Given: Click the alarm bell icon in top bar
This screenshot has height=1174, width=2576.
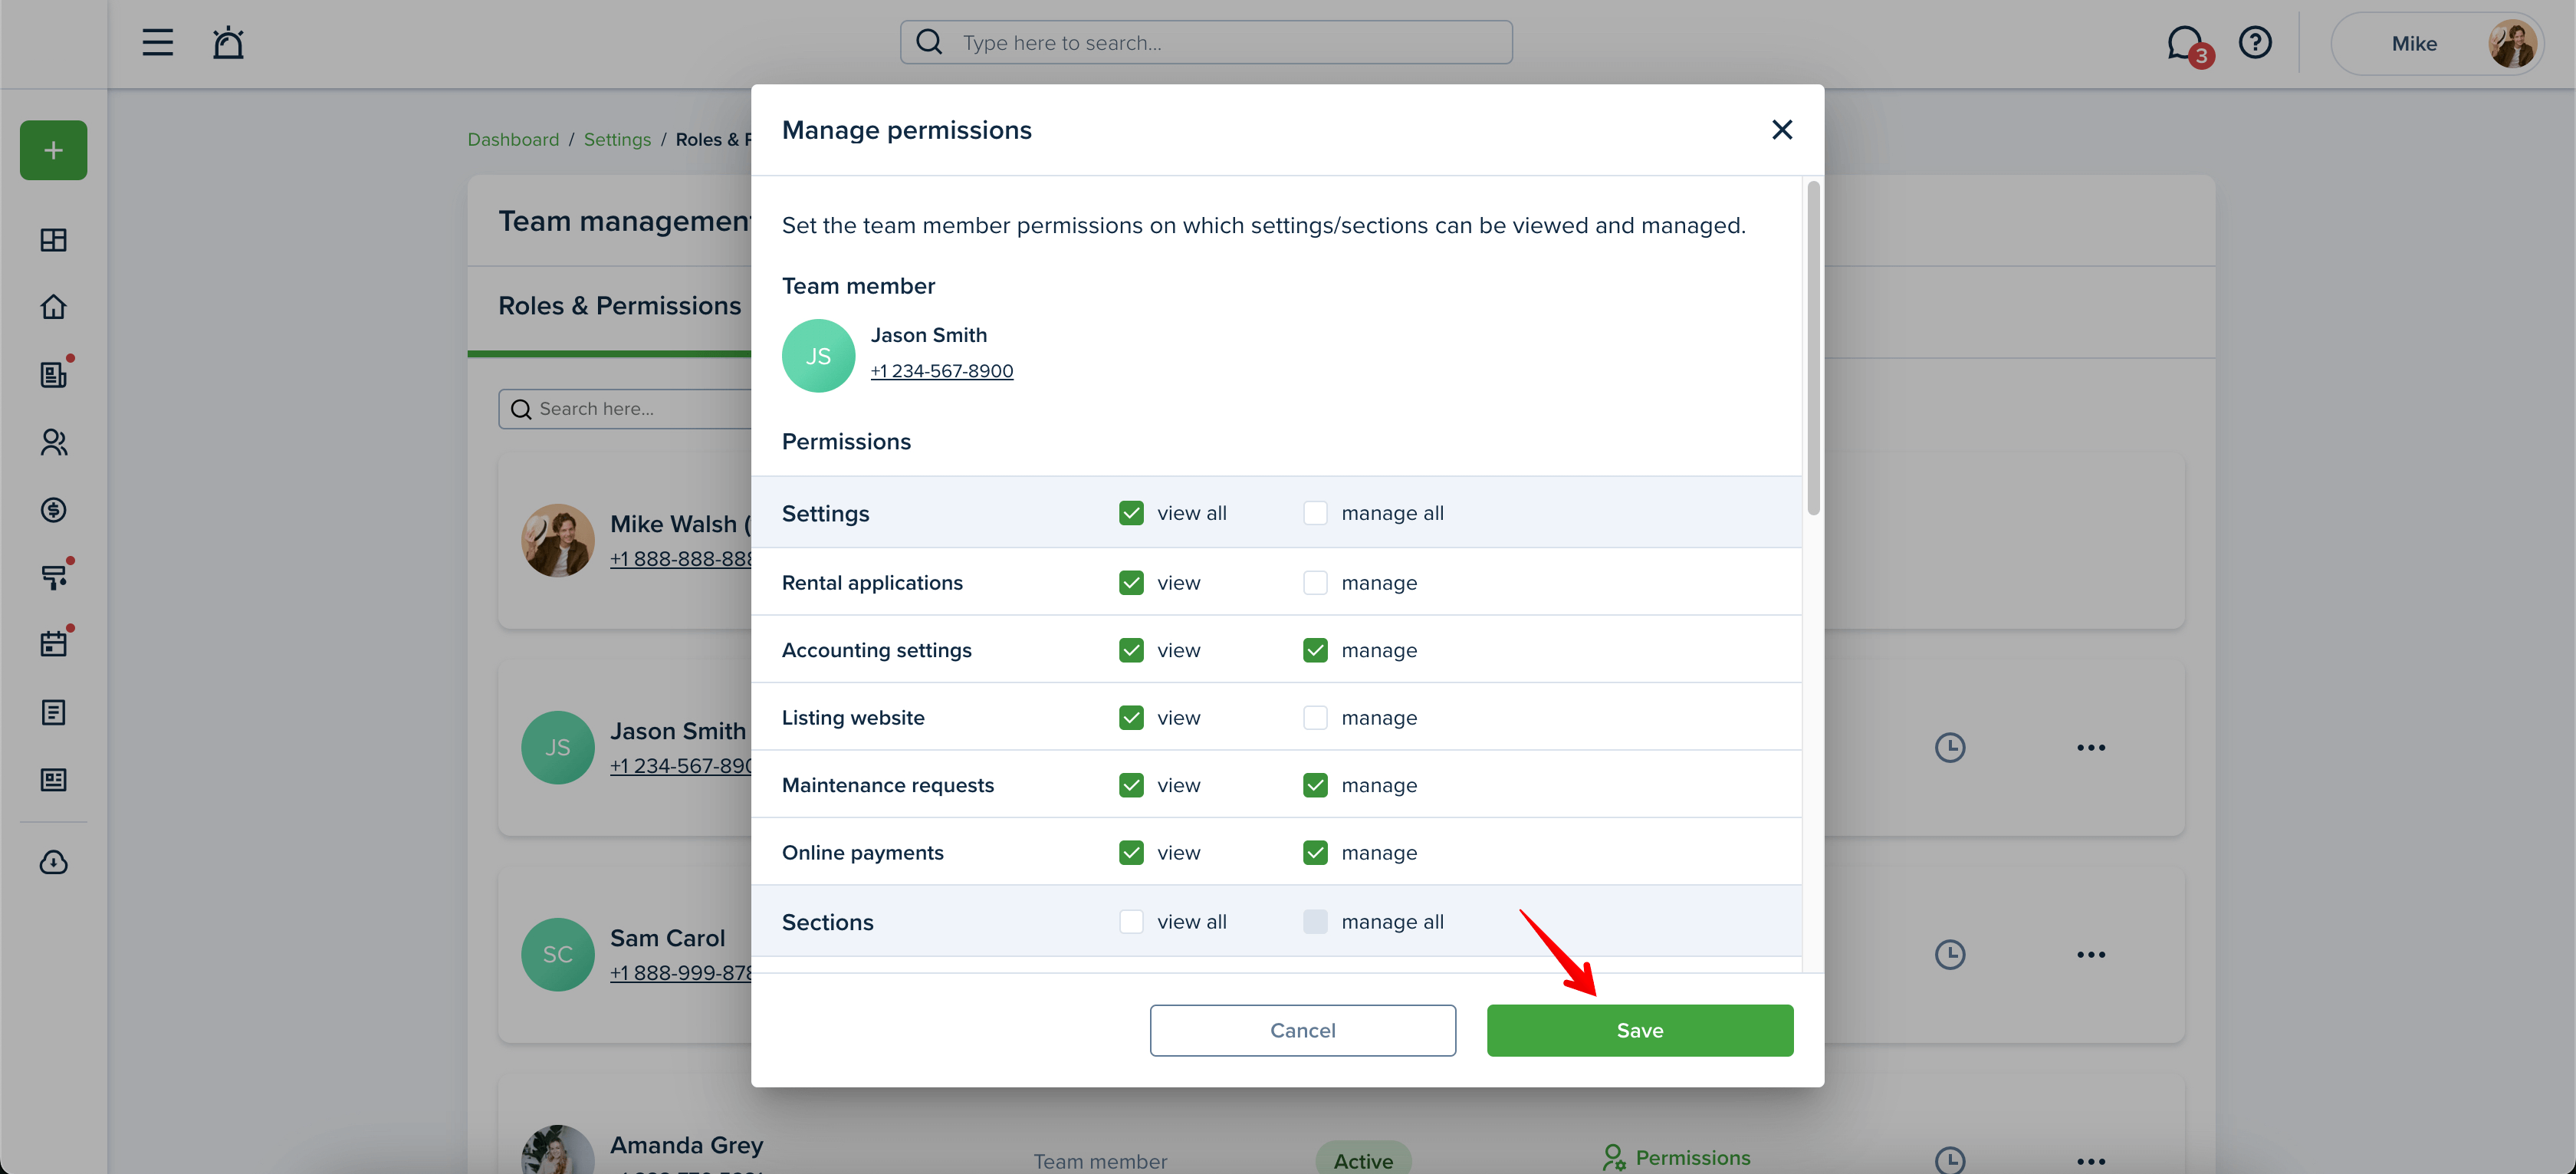Looking at the screenshot, I should (228, 43).
